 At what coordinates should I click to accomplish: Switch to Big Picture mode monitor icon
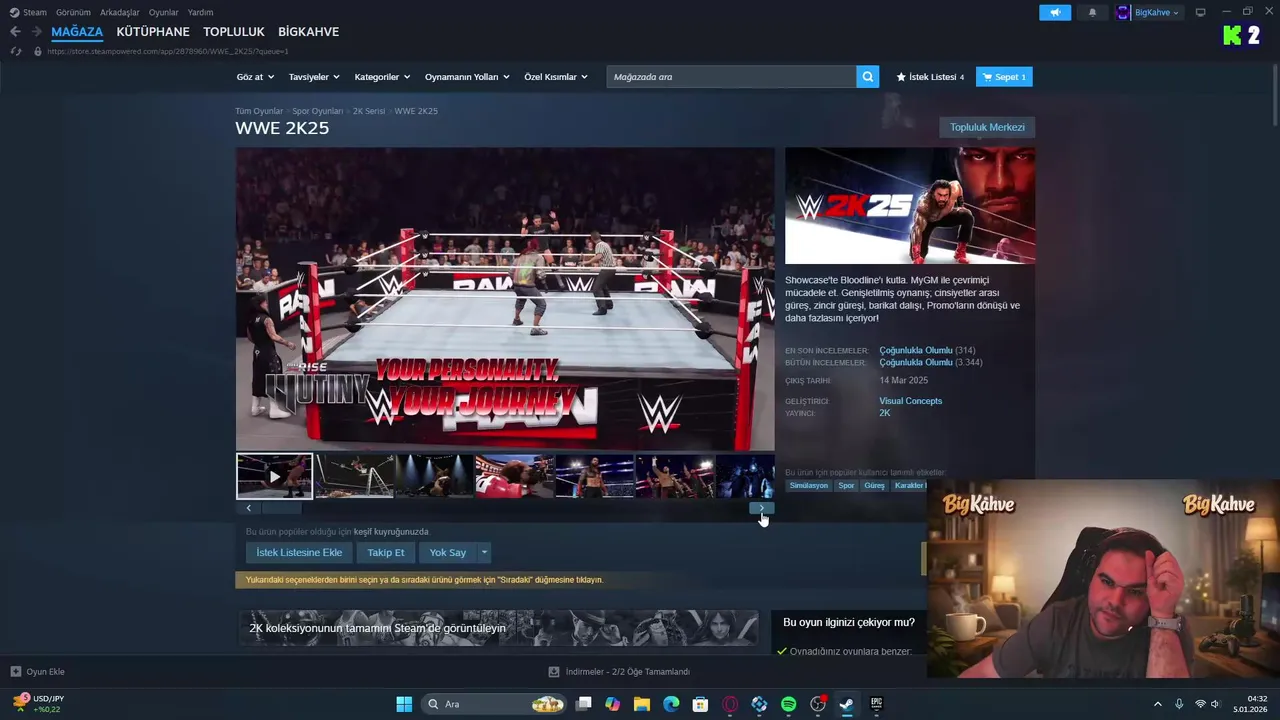(1201, 12)
